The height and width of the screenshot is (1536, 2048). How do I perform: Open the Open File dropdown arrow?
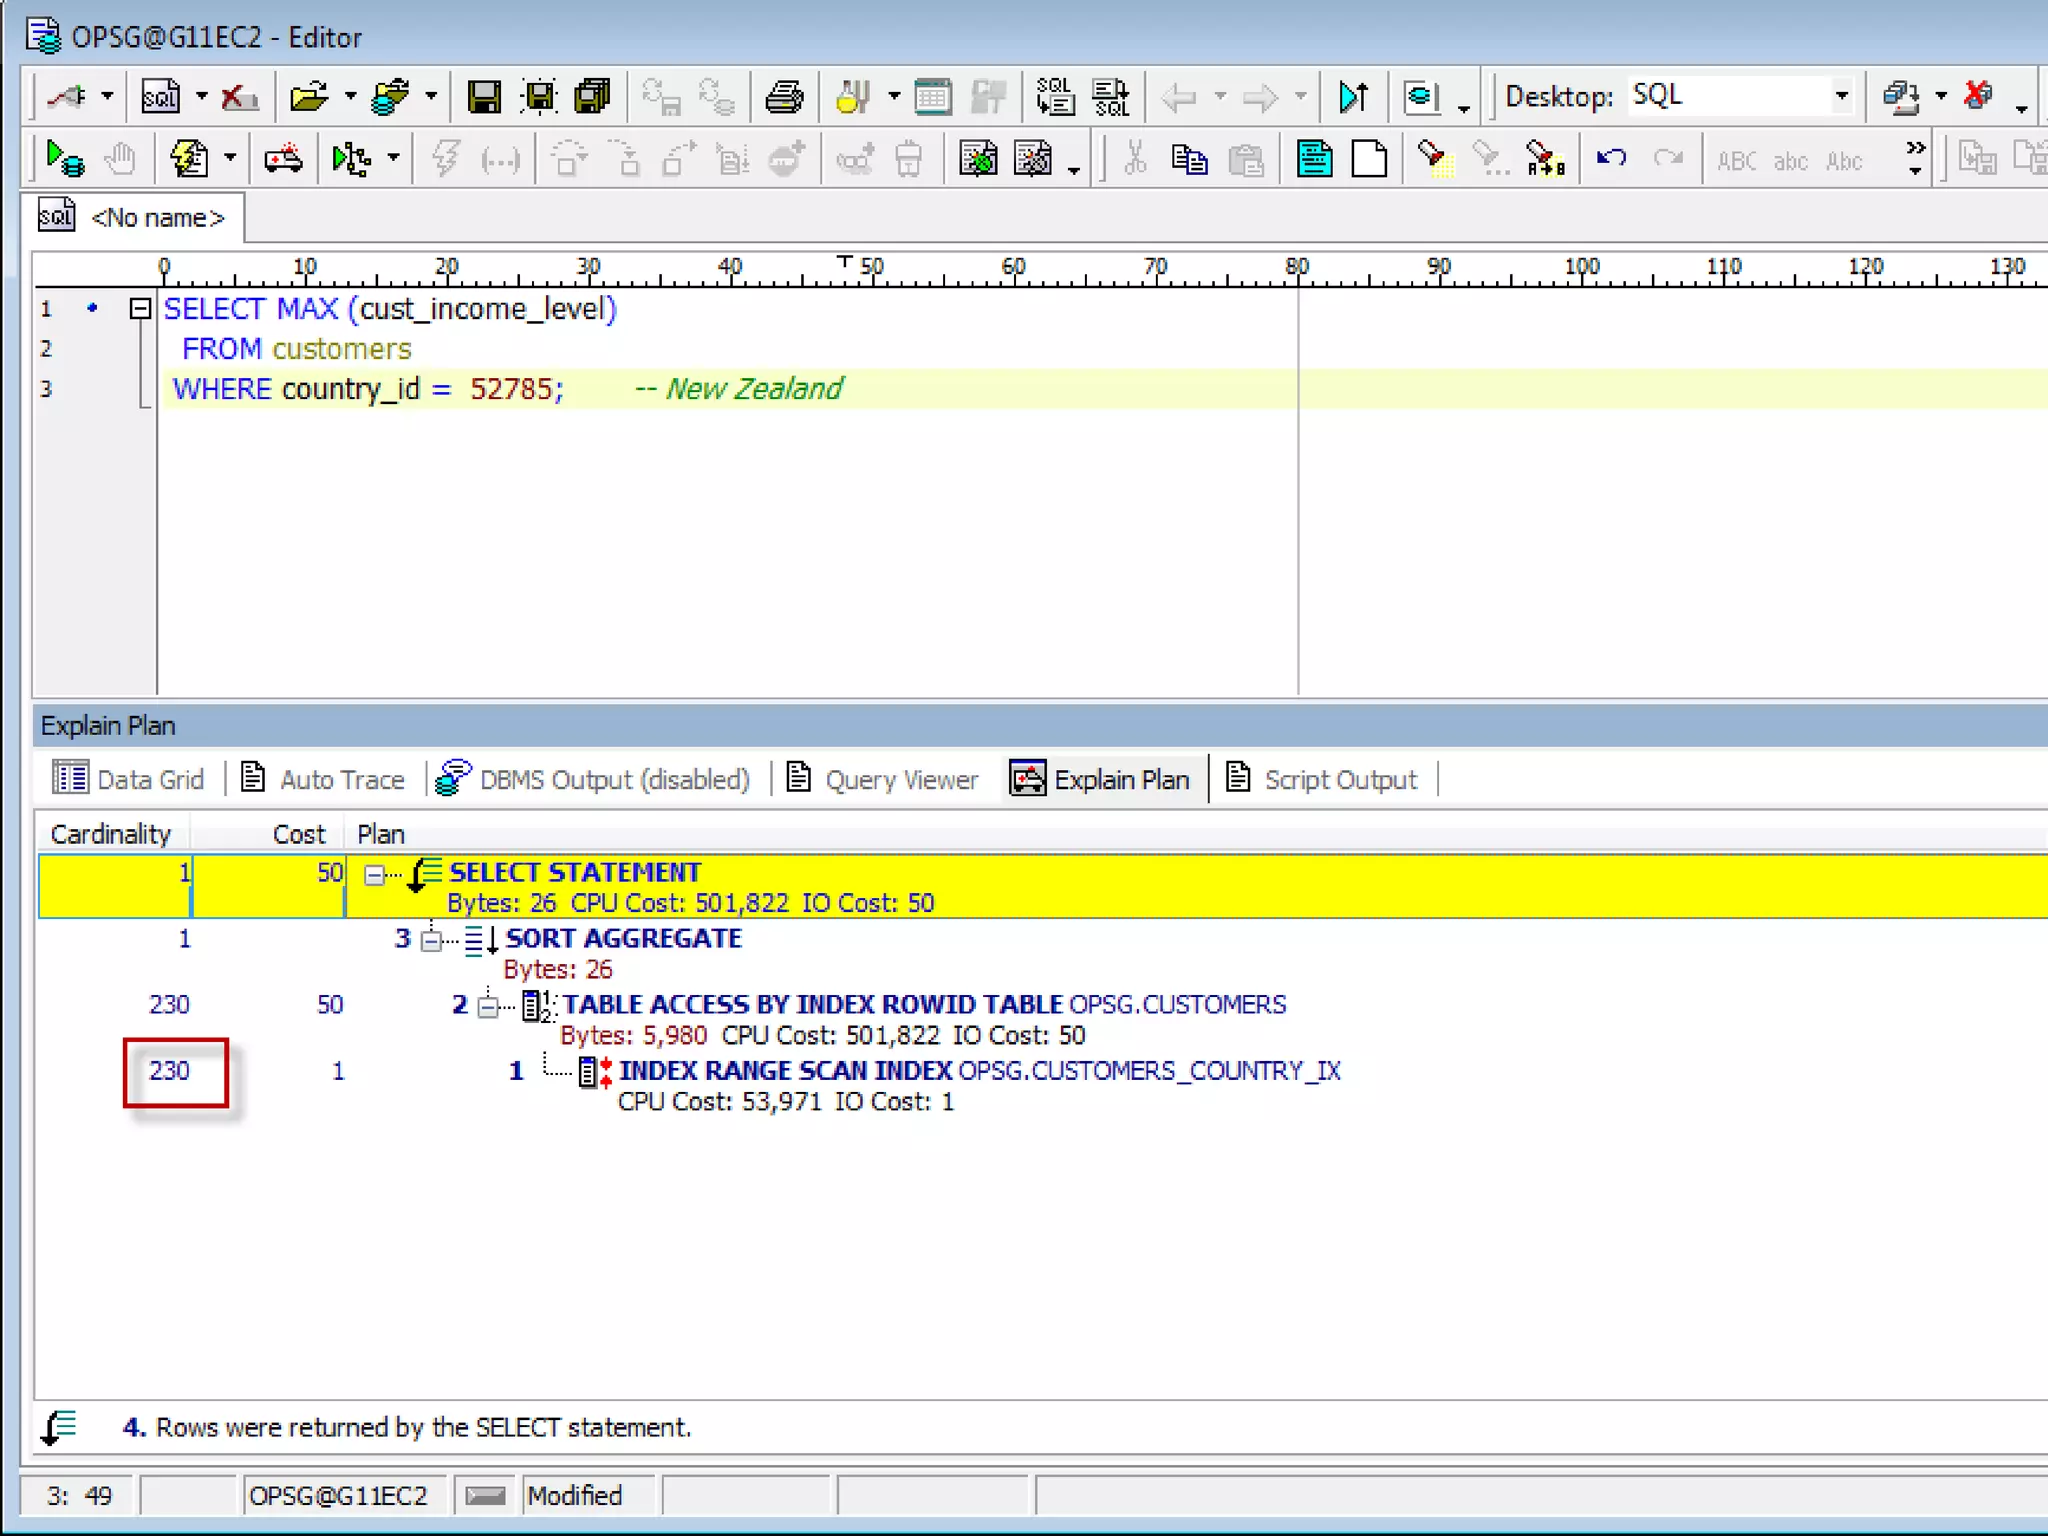click(350, 97)
